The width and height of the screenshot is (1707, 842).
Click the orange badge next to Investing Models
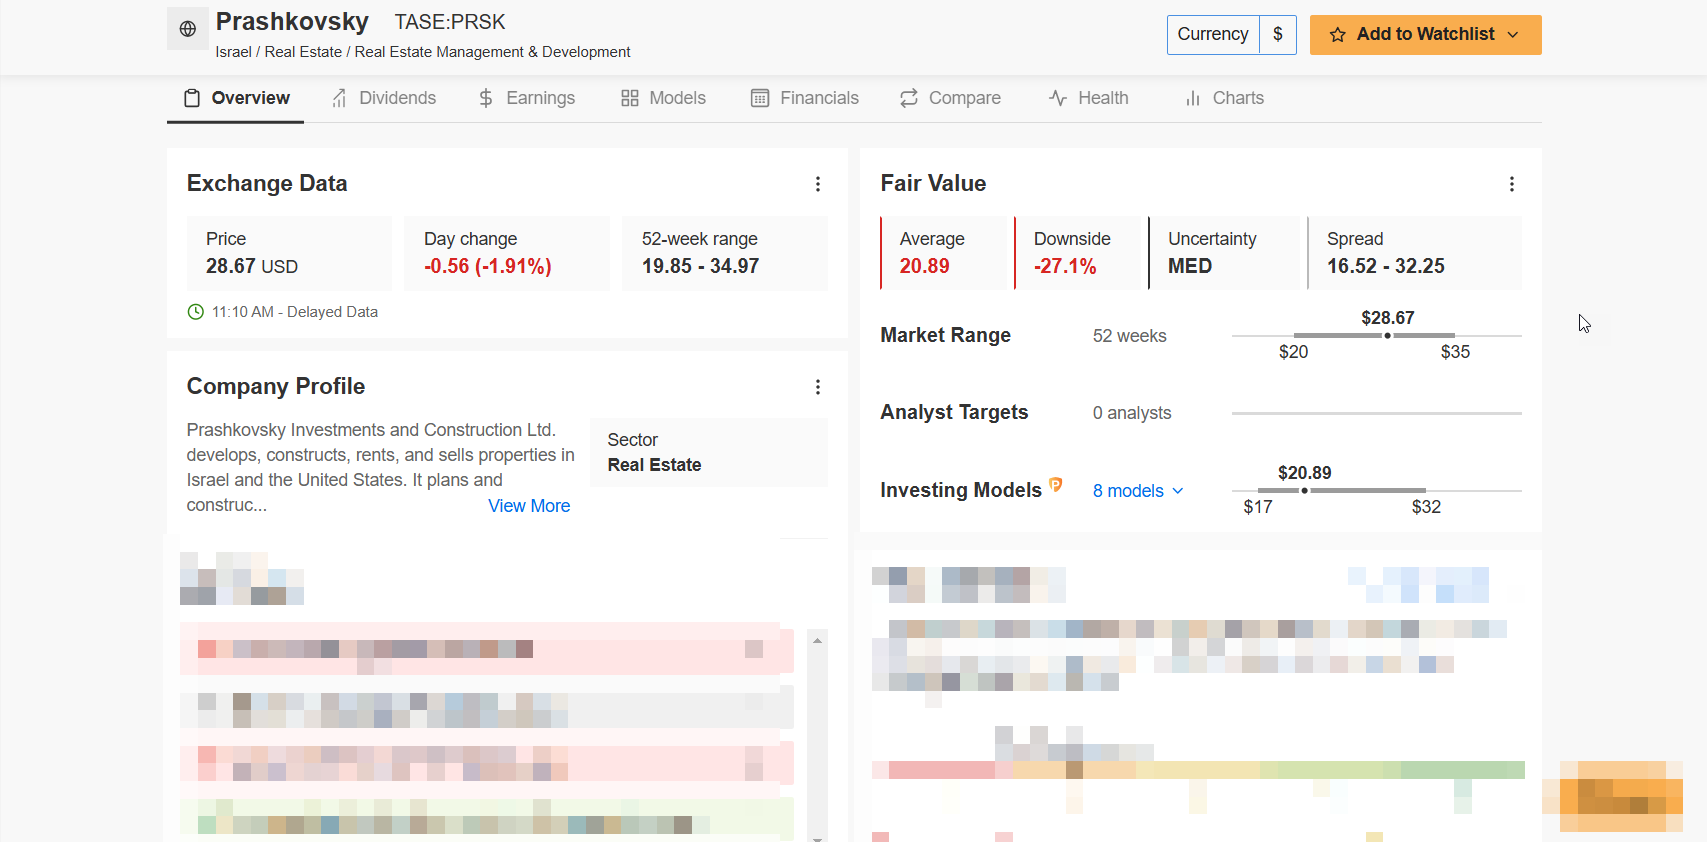pyautogui.click(x=1056, y=485)
